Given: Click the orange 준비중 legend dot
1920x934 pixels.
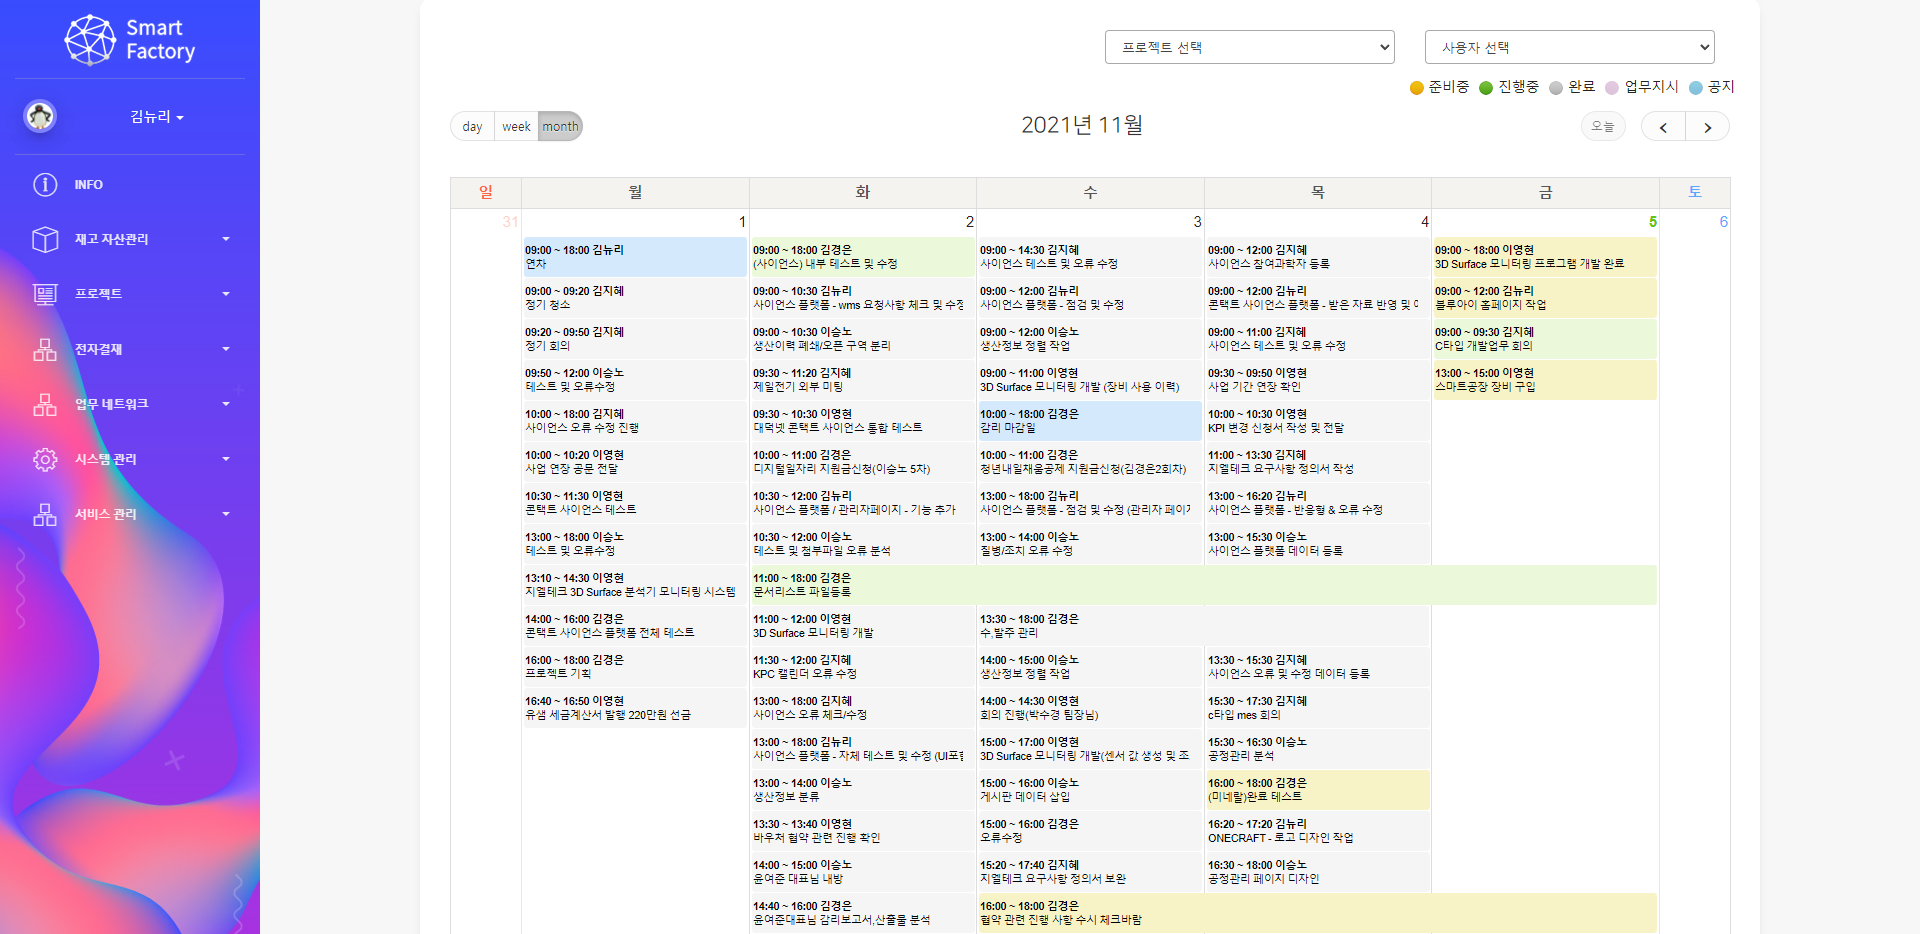Looking at the screenshot, I should point(1416,88).
